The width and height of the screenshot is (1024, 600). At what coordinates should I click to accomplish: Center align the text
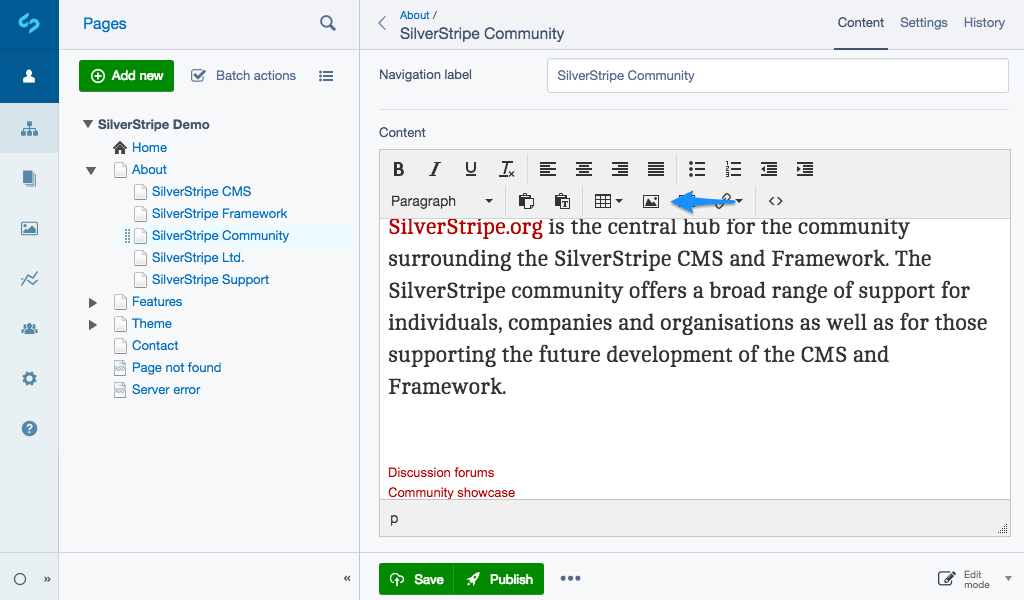[x=584, y=169]
